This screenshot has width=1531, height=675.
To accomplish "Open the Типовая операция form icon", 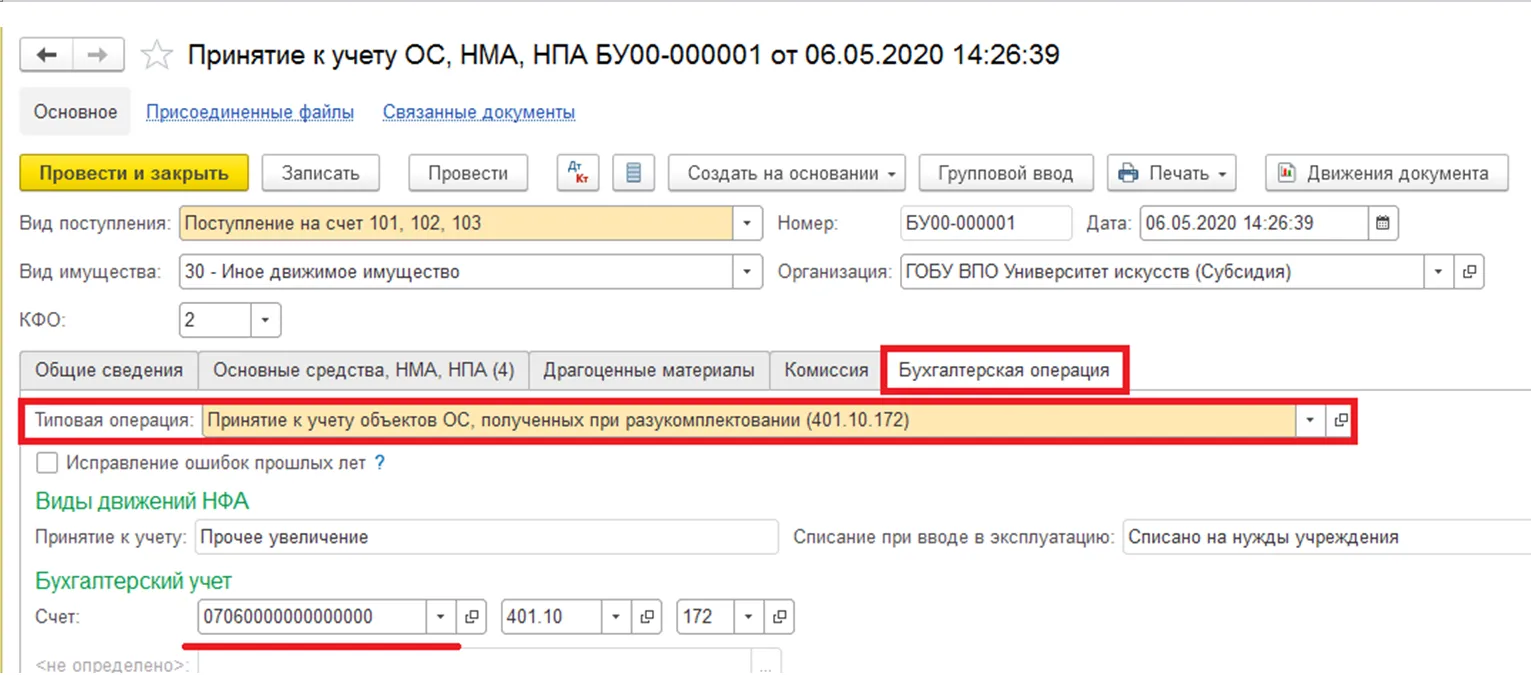I will click(x=1341, y=421).
